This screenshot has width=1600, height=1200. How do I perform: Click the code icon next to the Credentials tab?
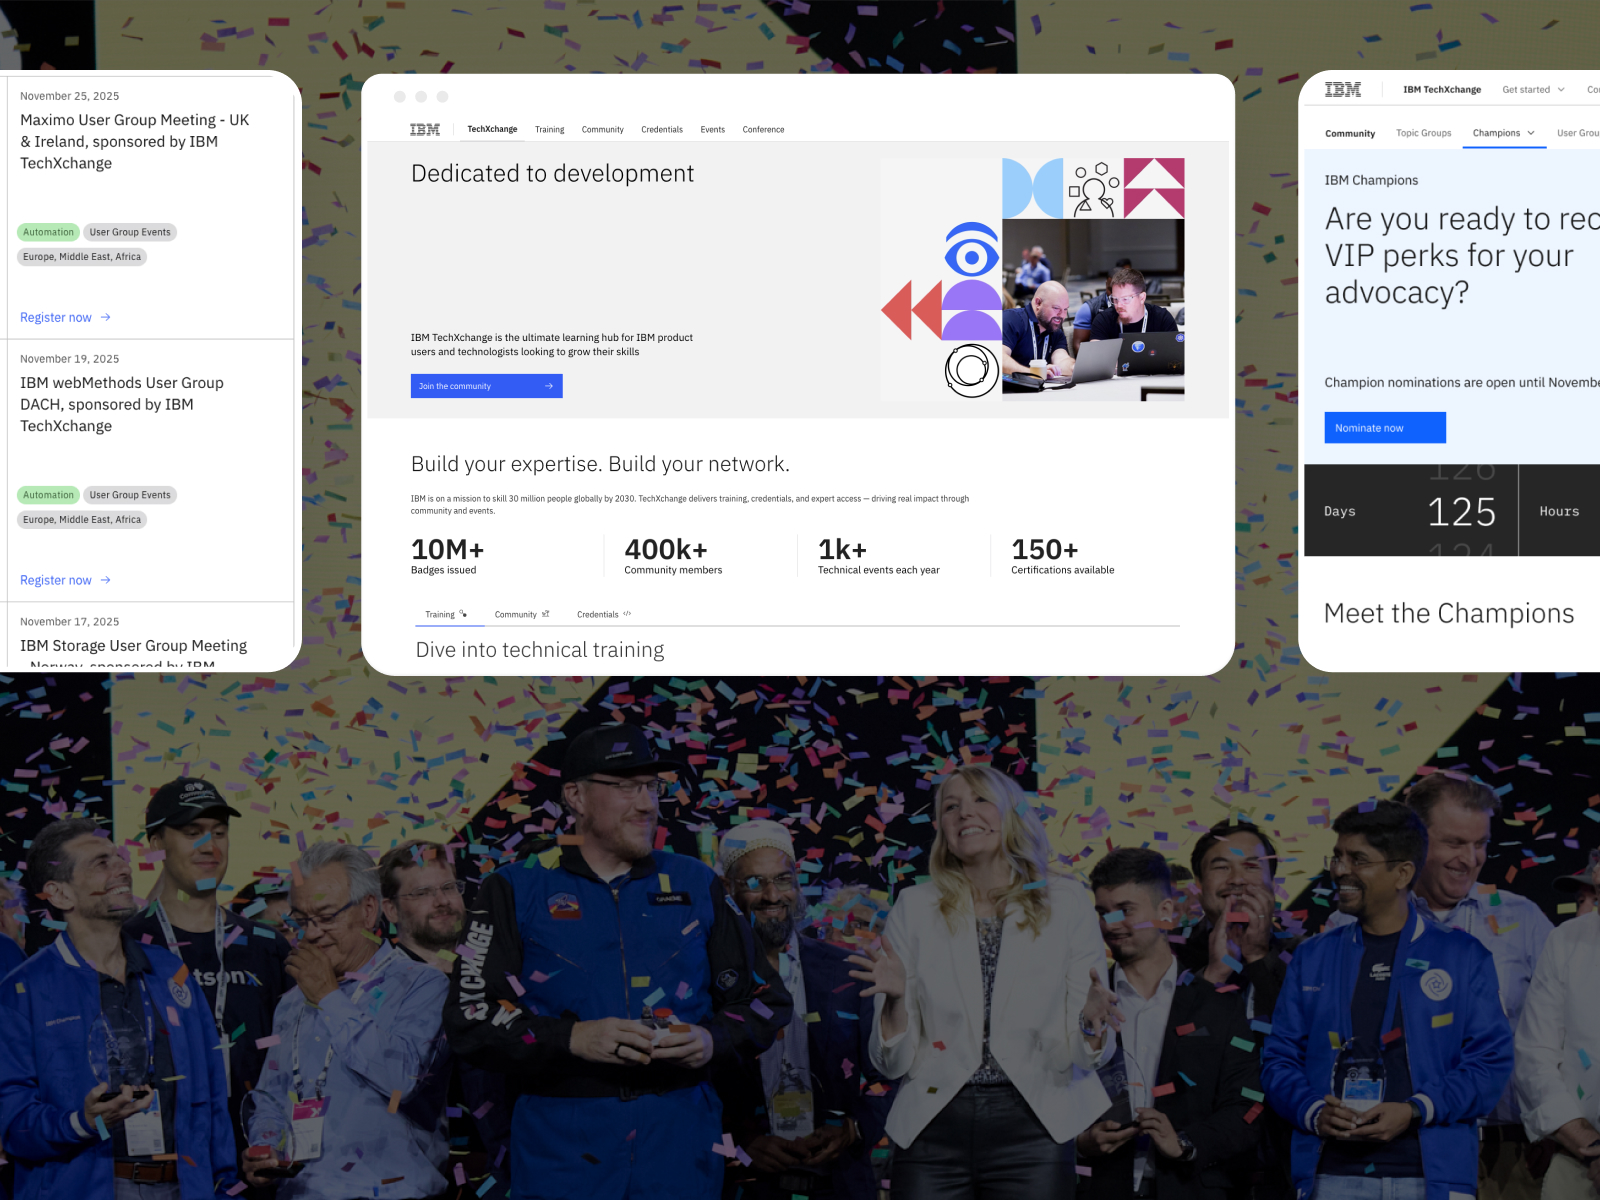coord(627,614)
